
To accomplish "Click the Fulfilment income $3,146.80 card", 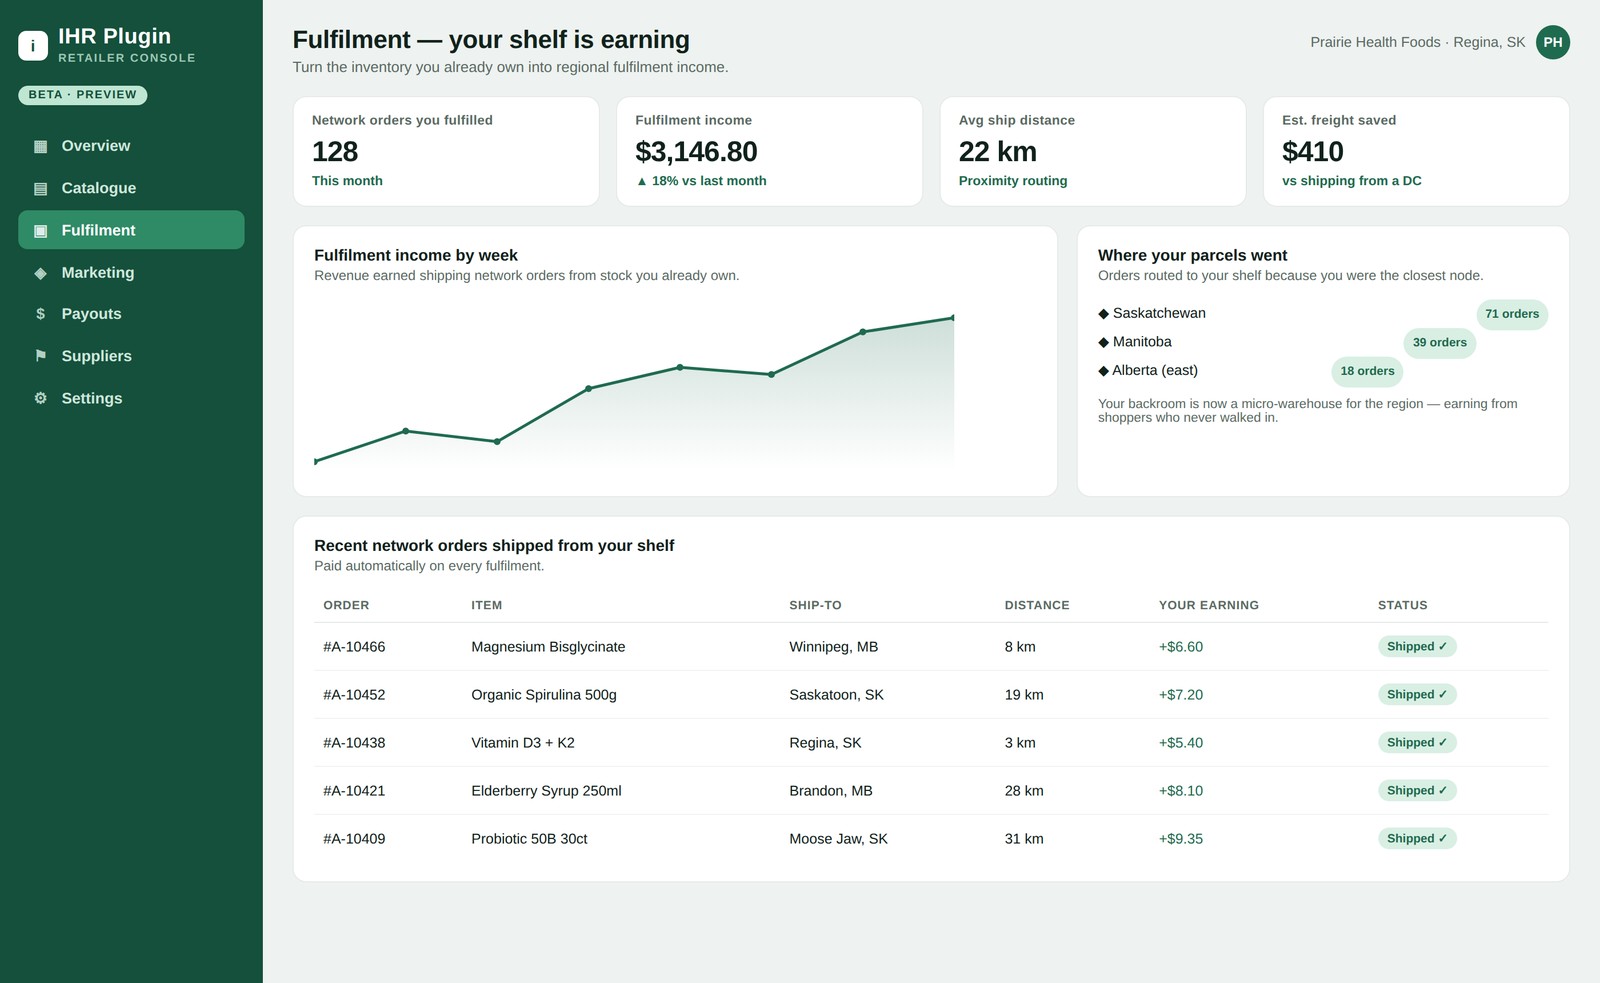I will pyautogui.click(x=769, y=151).
